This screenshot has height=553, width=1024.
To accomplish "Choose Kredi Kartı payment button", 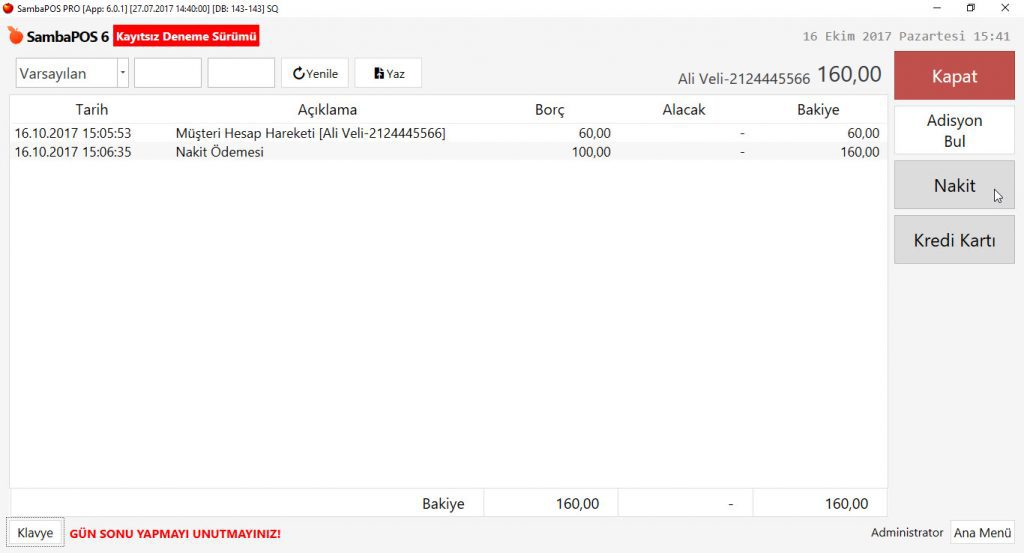I will 954,240.
